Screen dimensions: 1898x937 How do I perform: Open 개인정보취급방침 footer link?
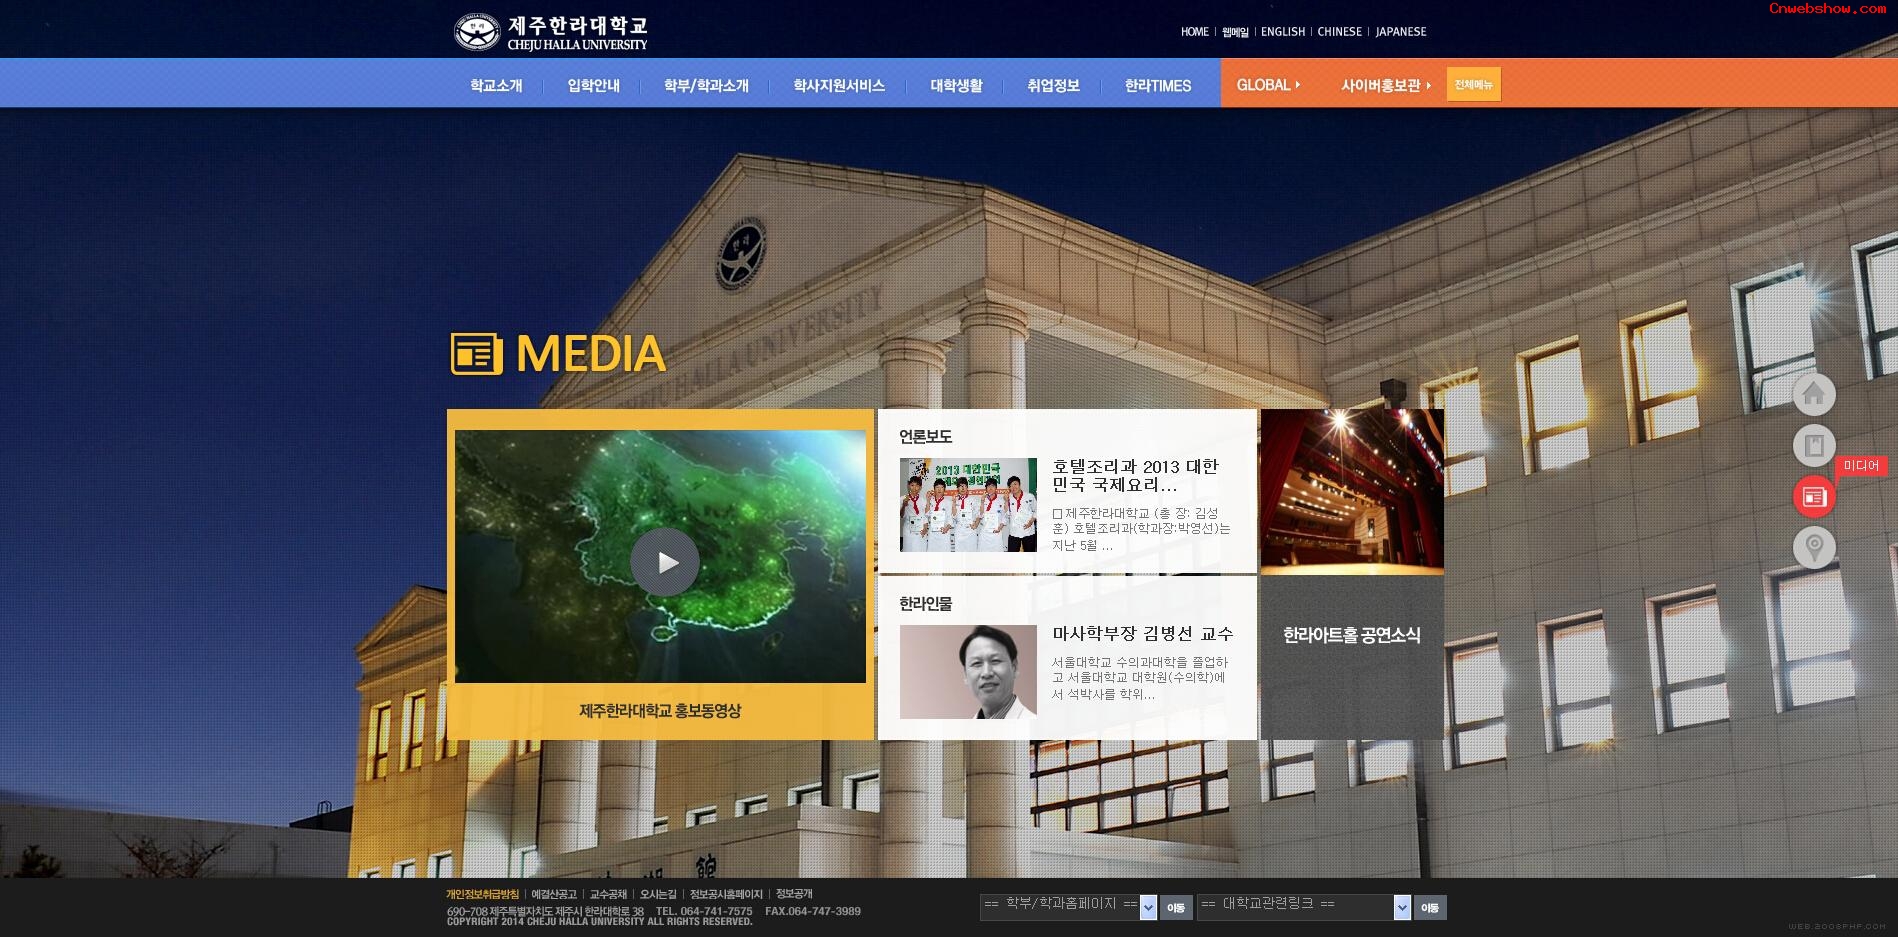point(482,894)
